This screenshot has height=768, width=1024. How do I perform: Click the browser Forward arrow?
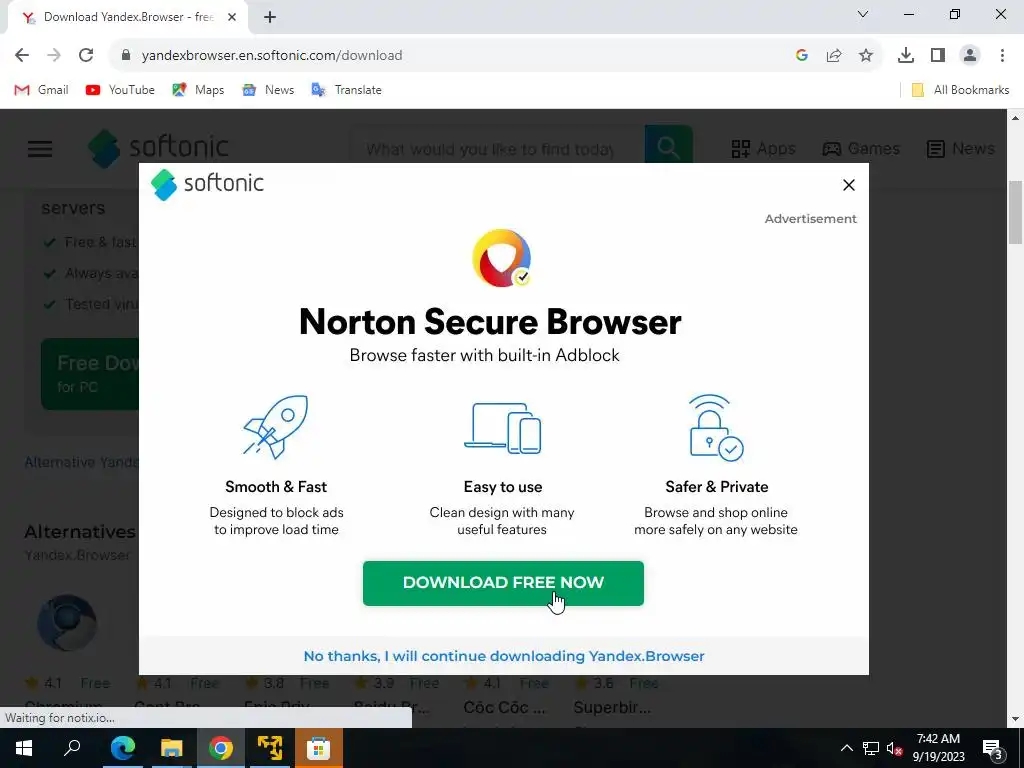tap(54, 56)
